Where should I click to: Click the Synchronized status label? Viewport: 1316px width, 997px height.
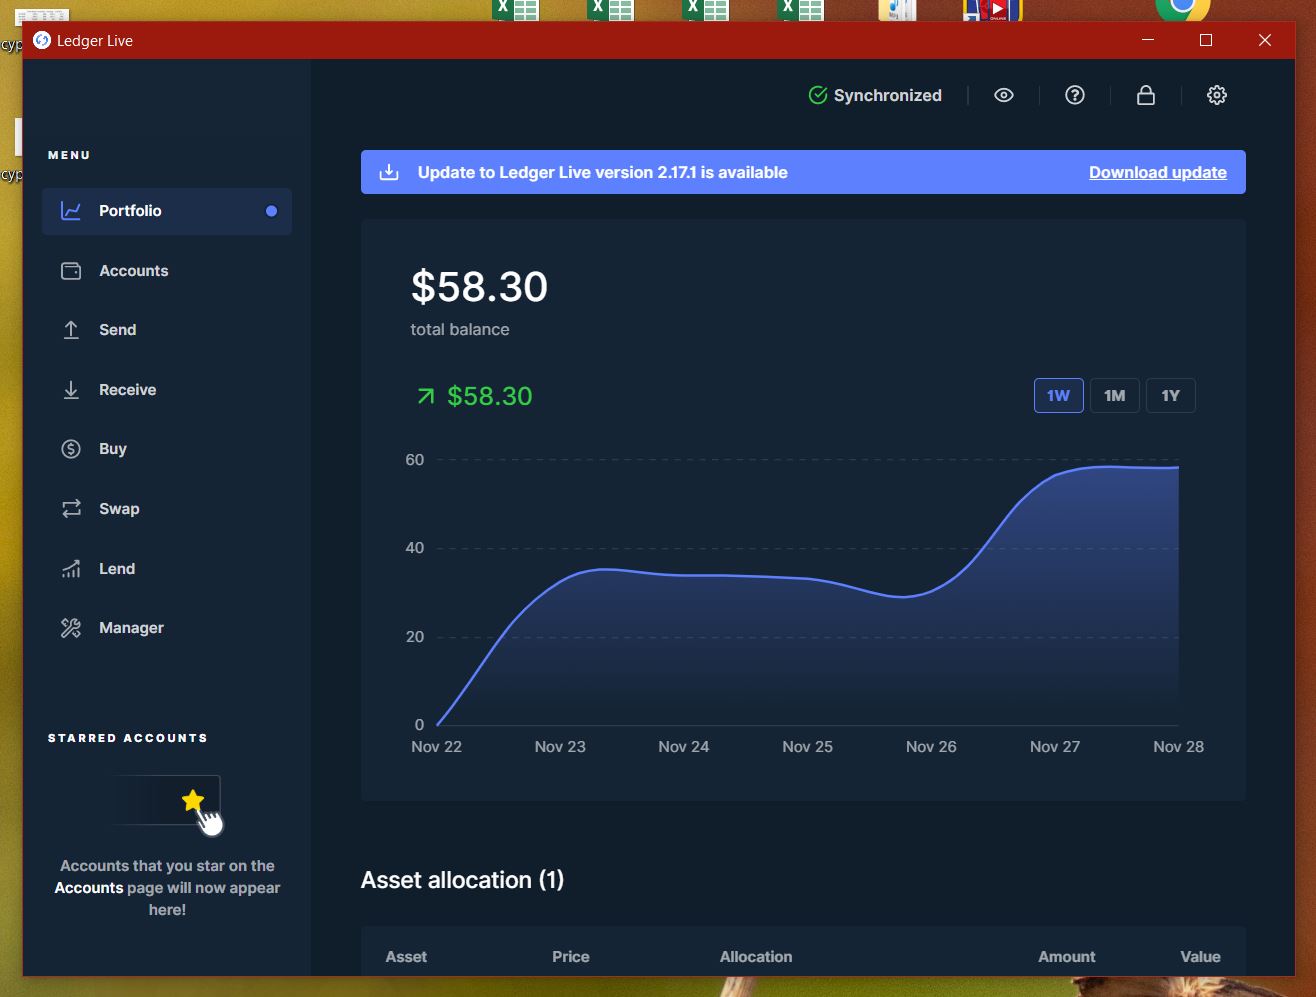pos(888,95)
